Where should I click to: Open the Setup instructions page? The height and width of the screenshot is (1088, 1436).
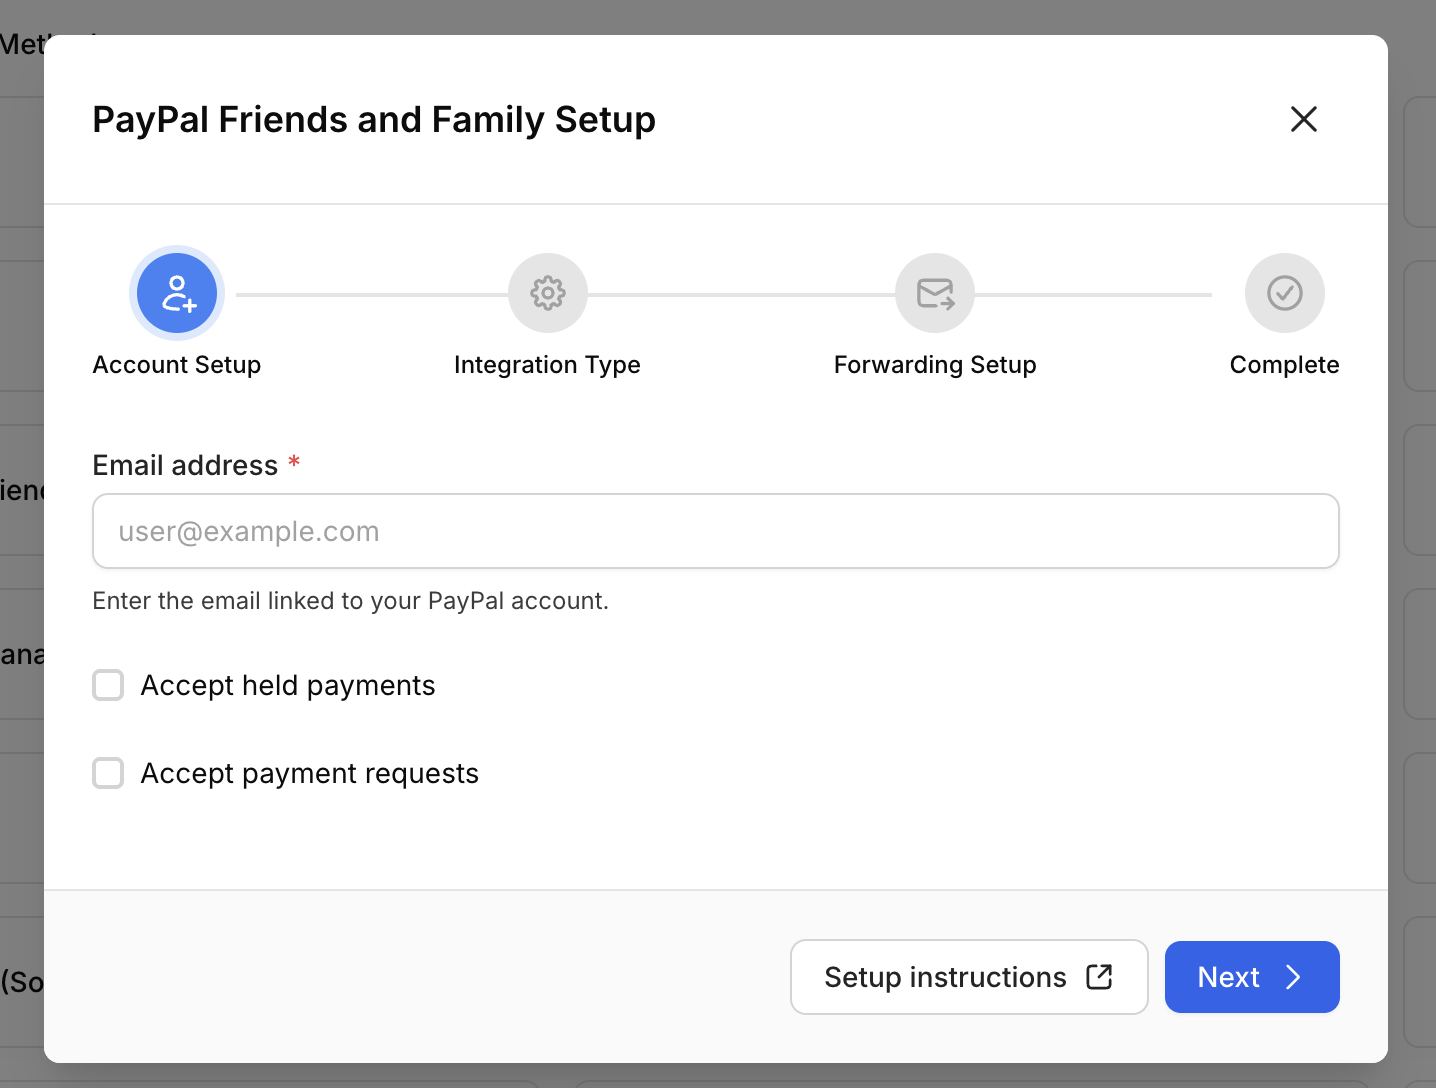coord(968,977)
